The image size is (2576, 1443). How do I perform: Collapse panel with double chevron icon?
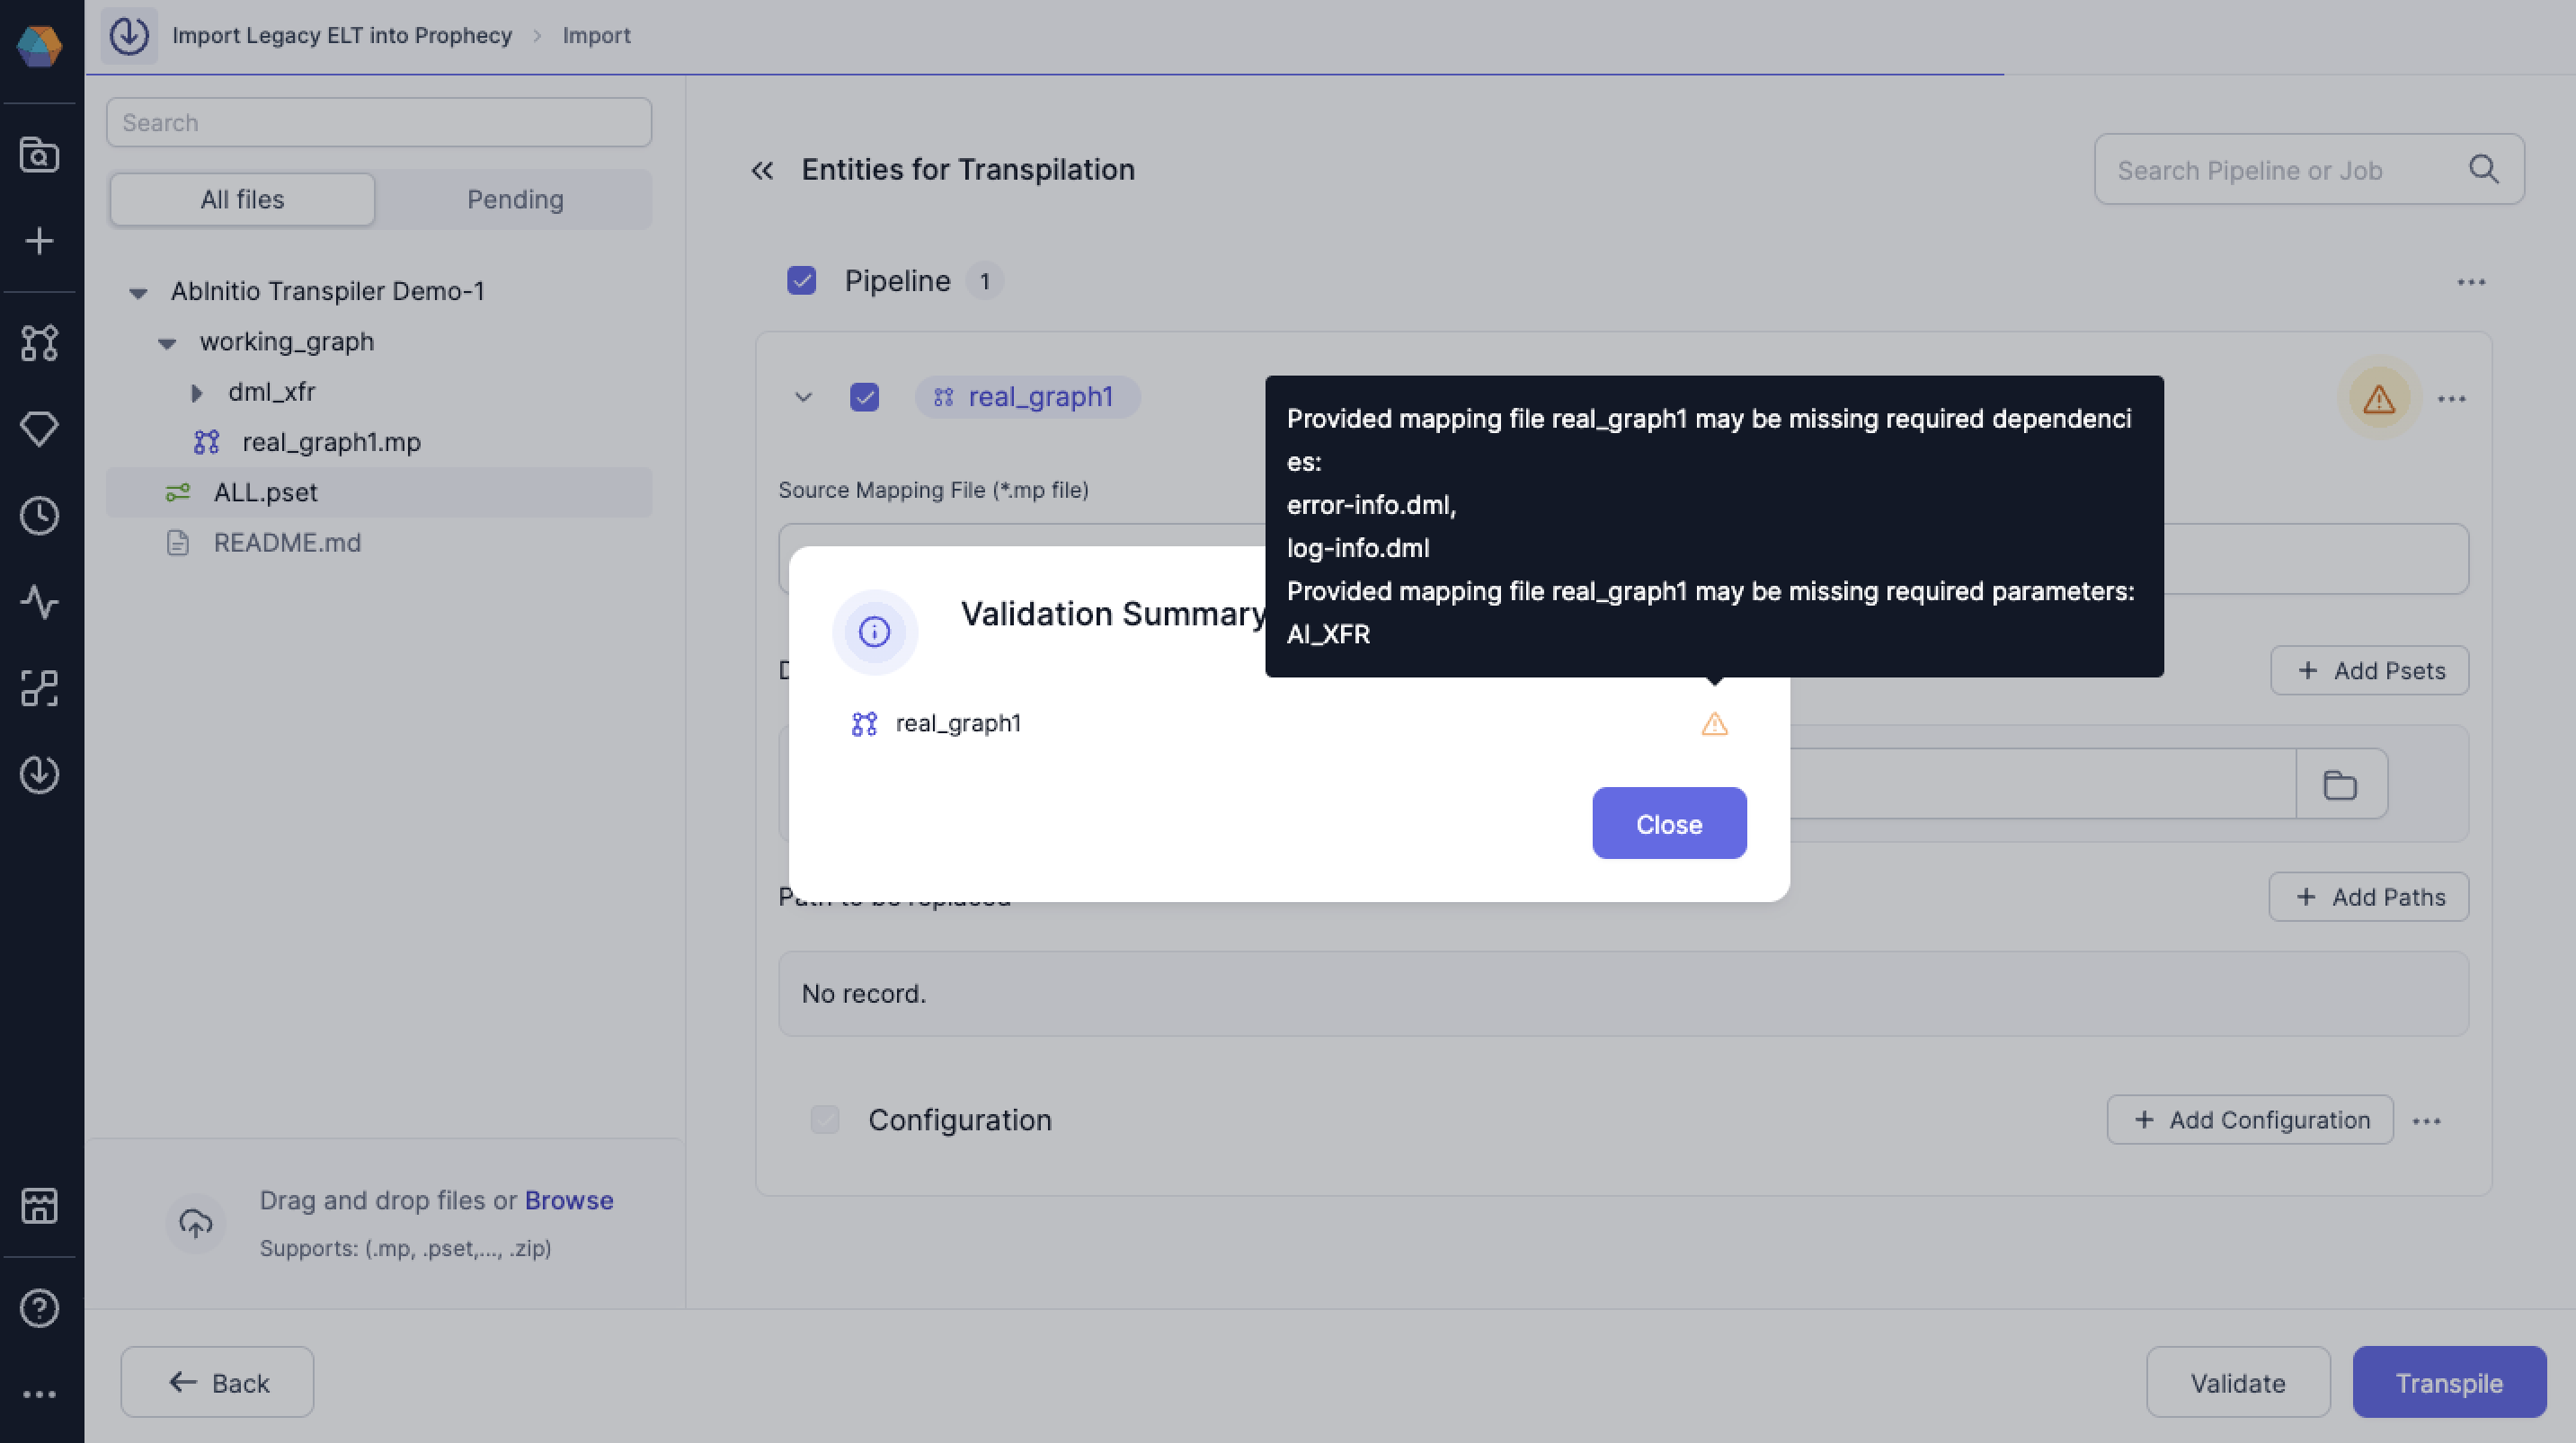pyautogui.click(x=762, y=171)
